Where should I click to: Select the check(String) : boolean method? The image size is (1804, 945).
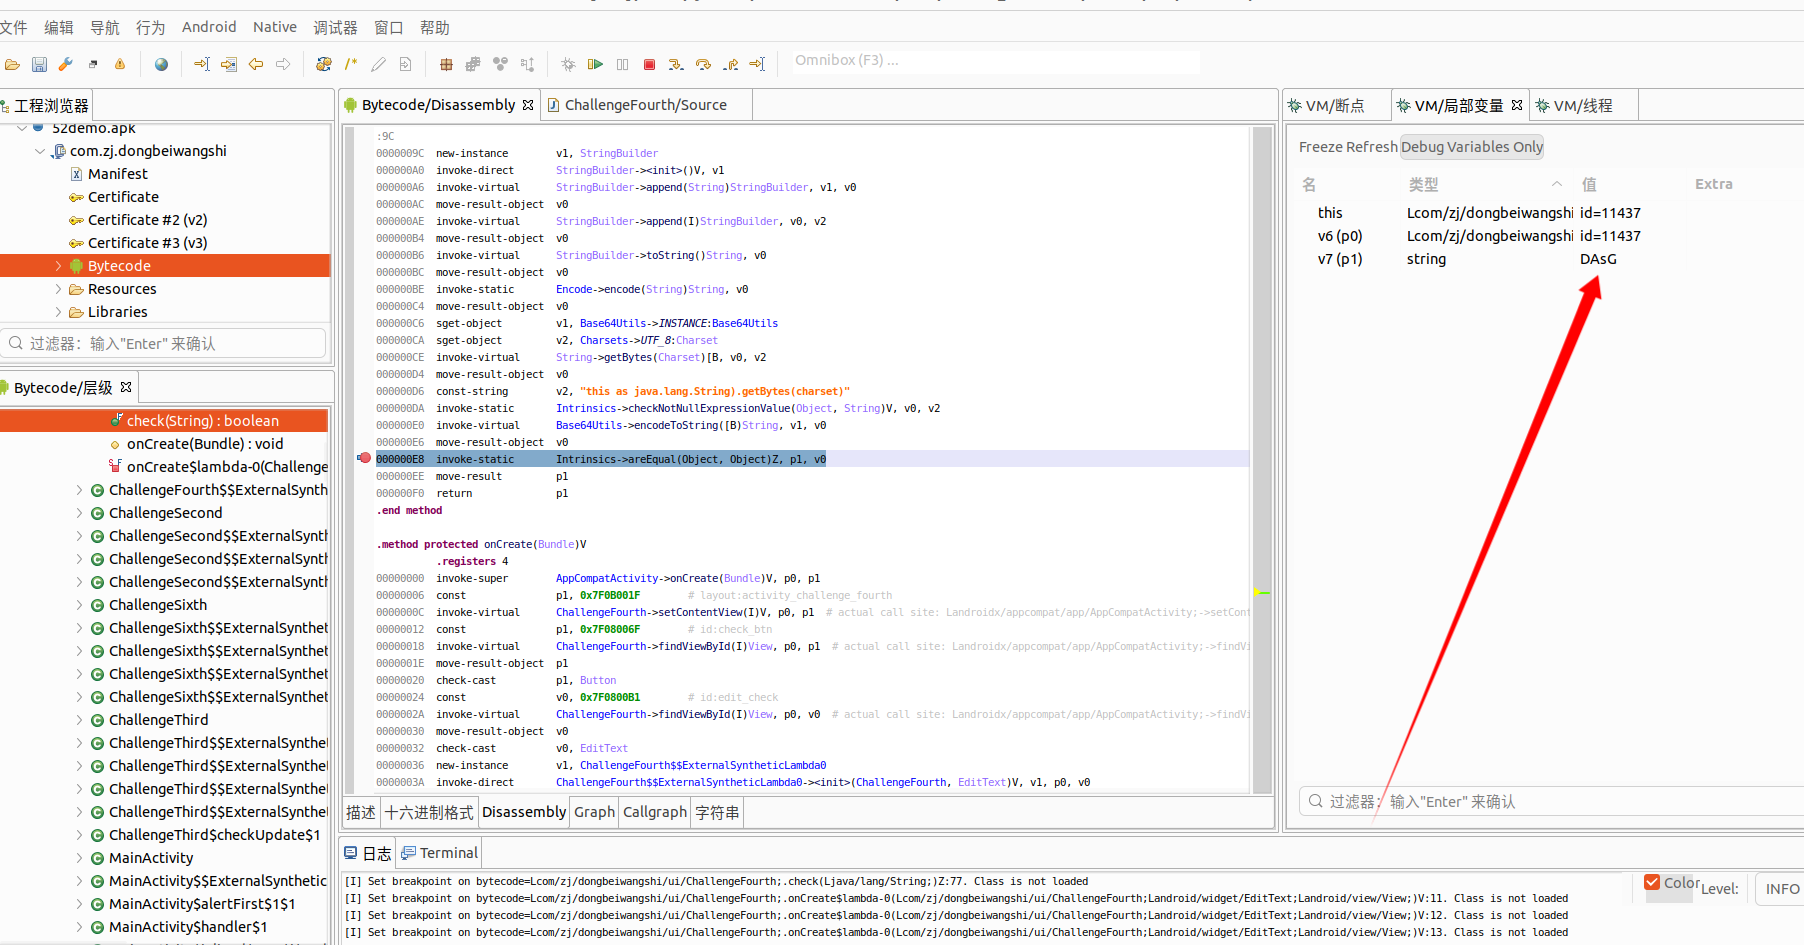click(164, 421)
